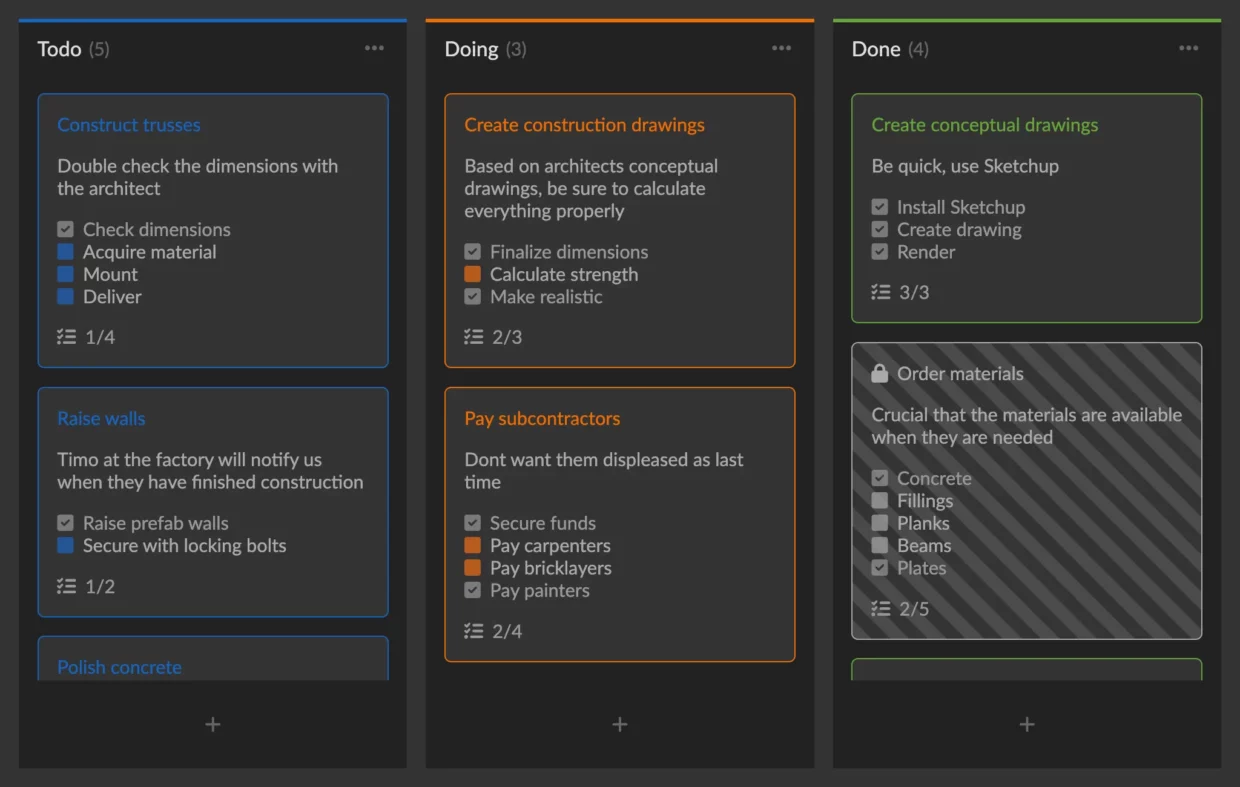Add a new card to Done column
The image size is (1240, 787).
coord(1027,724)
